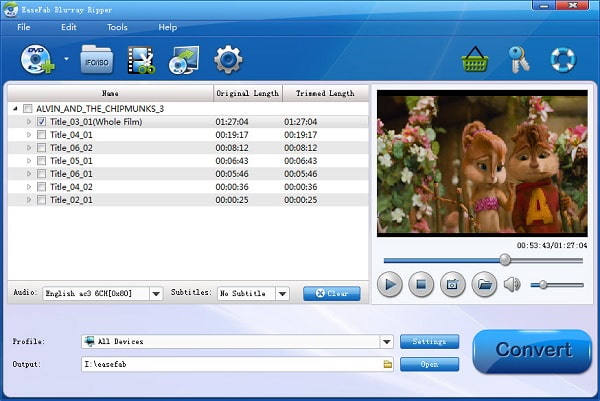Check the Title_06_02 checkbox

coord(41,148)
